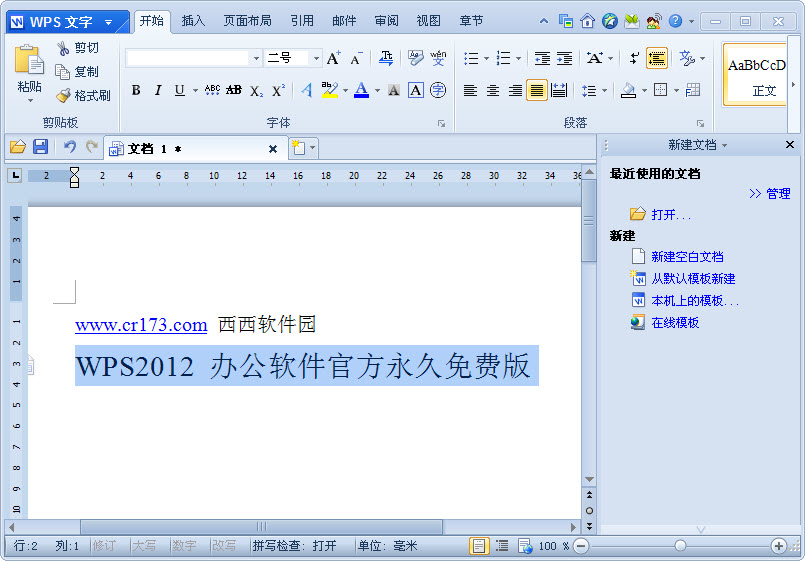Open the font size dropdown showing 二号

pyautogui.click(x=316, y=59)
